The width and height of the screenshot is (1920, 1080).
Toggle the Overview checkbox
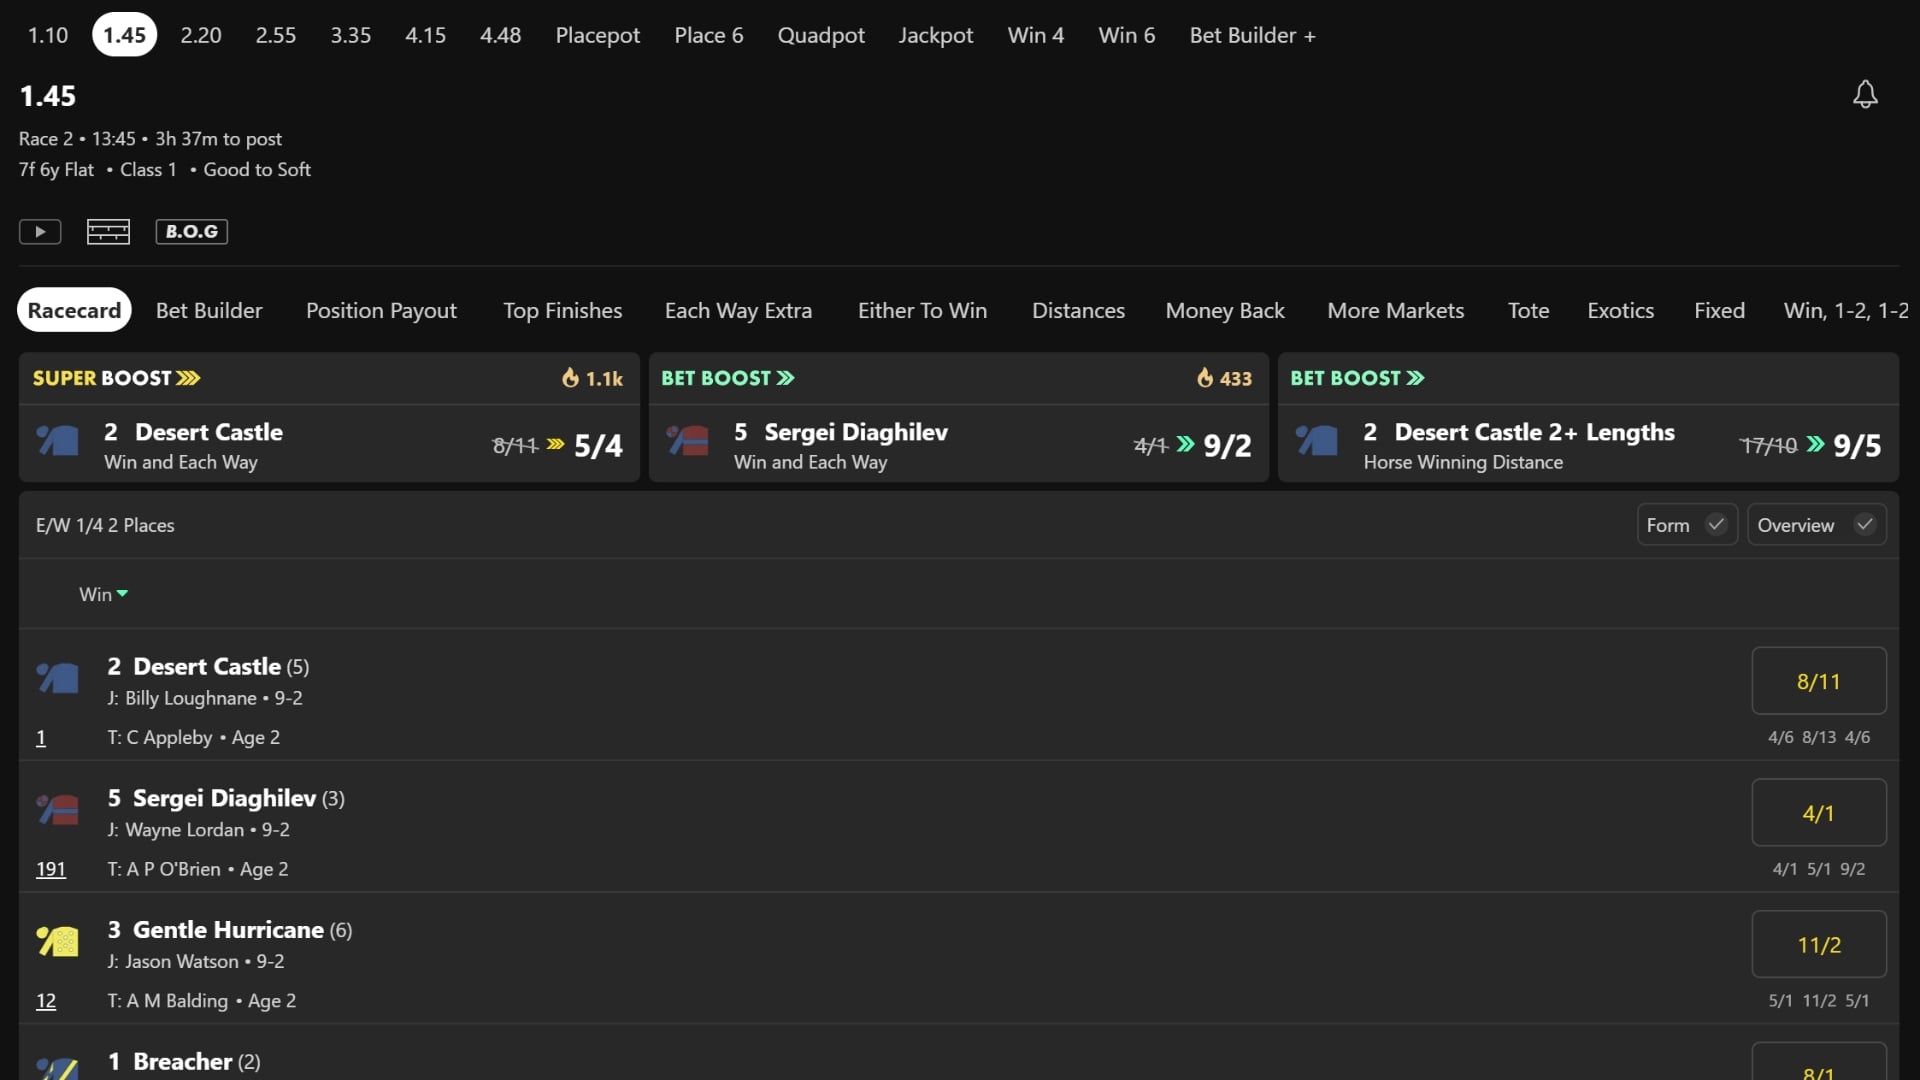1865,525
